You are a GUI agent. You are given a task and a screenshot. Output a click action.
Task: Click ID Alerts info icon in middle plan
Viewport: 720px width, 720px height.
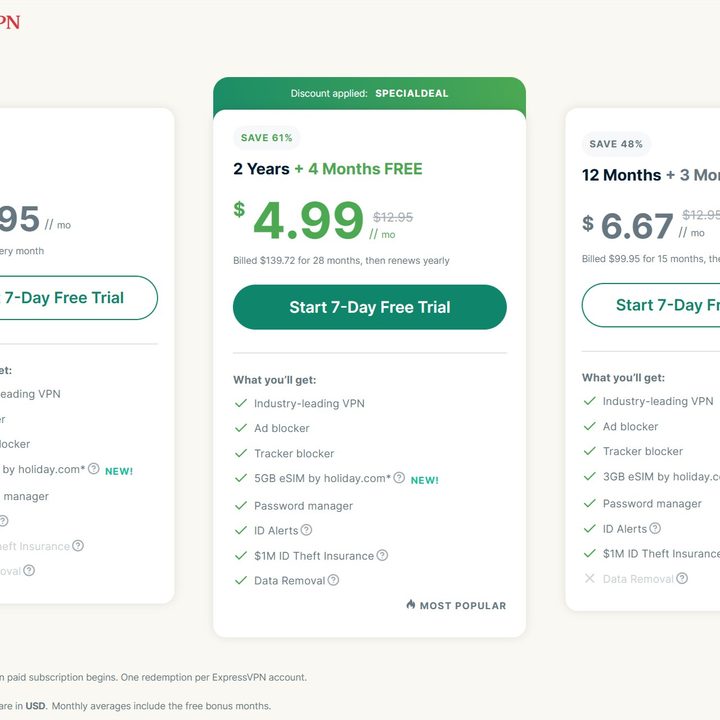306,530
